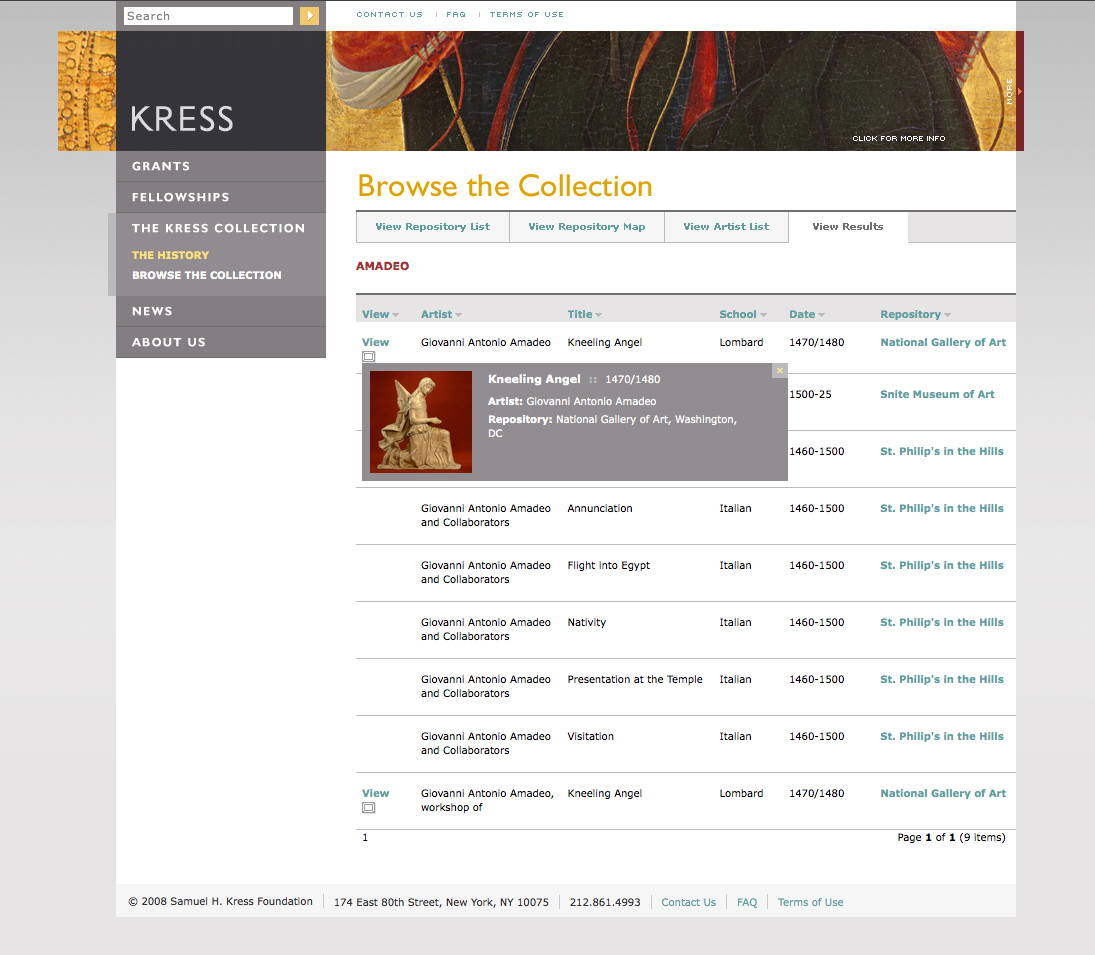Sort table by Date column

tap(807, 314)
